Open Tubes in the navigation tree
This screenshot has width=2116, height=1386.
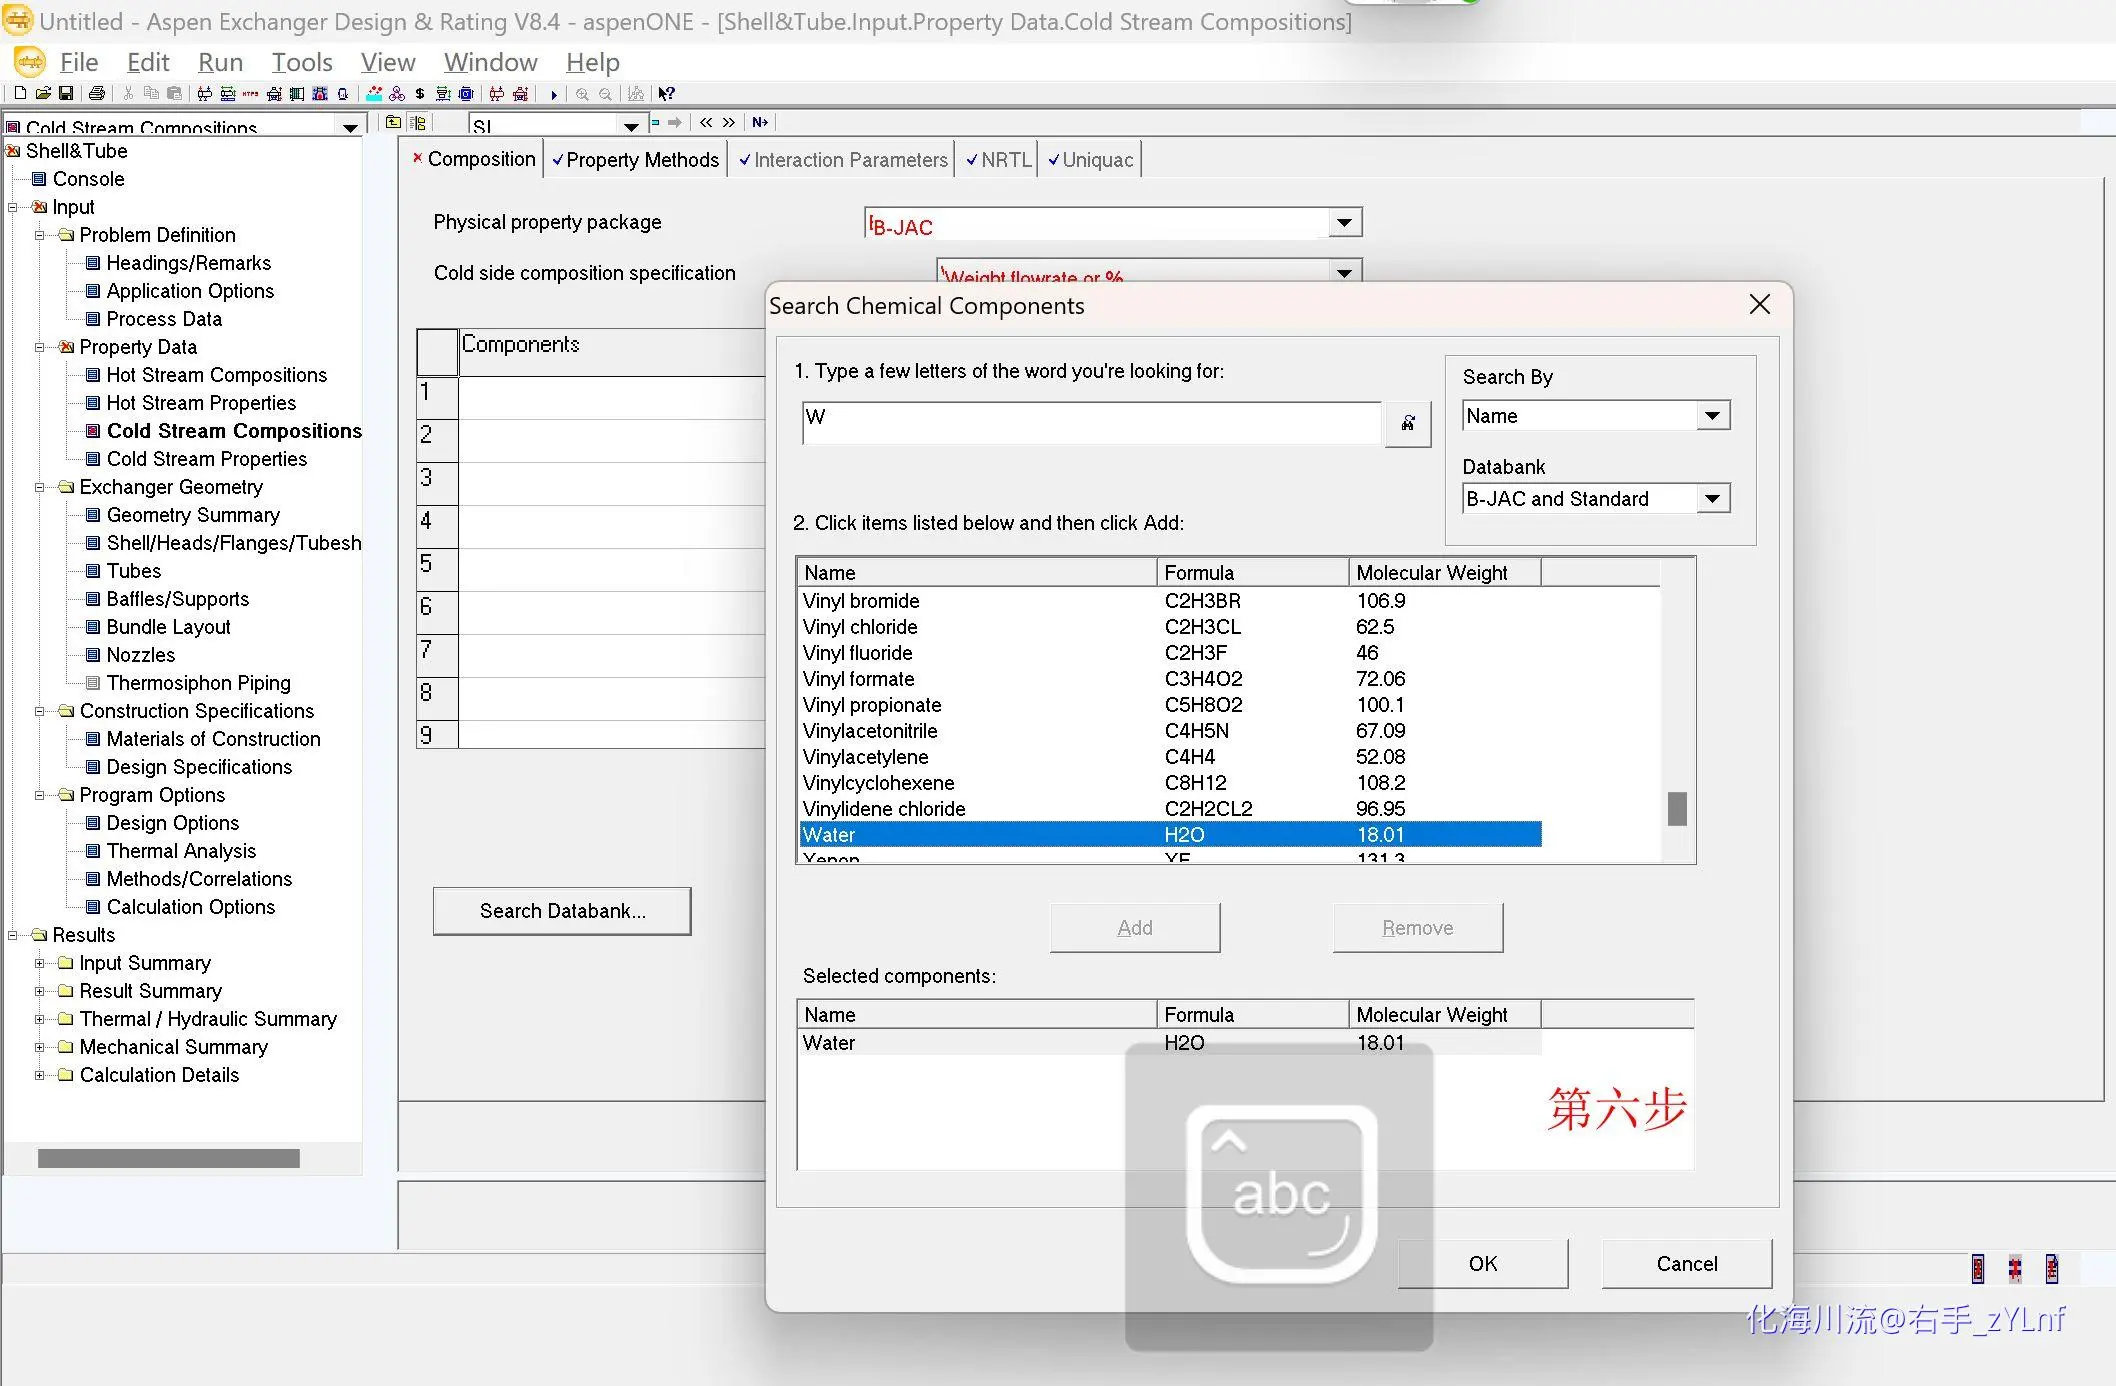point(133,571)
